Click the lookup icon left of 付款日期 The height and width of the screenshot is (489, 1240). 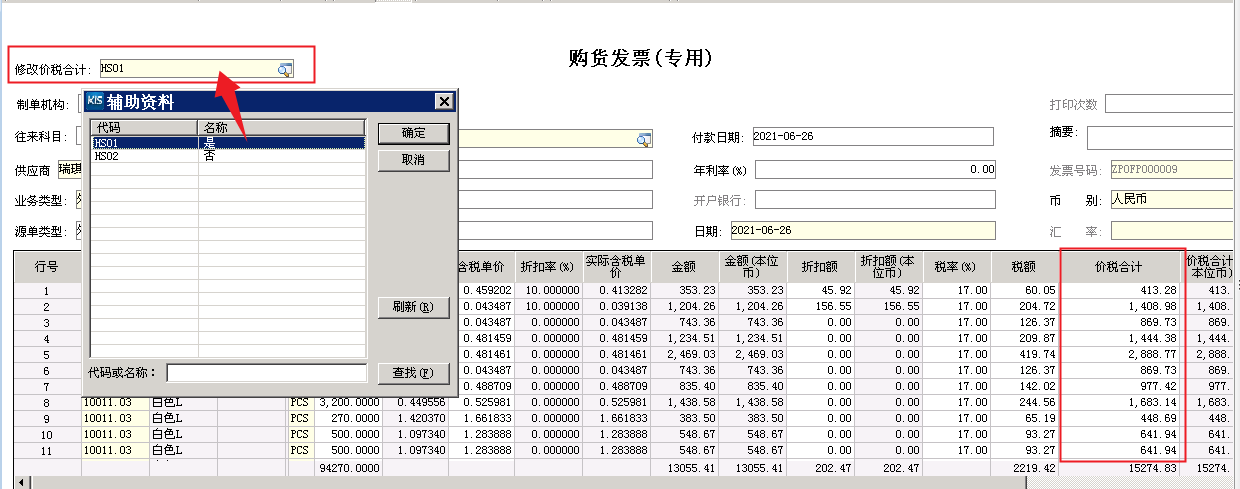644,139
